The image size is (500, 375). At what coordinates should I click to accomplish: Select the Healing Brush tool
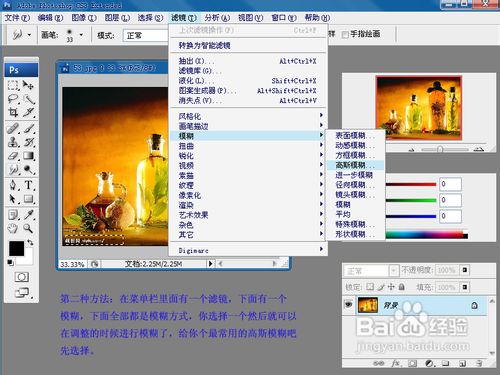click(x=13, y=128)
